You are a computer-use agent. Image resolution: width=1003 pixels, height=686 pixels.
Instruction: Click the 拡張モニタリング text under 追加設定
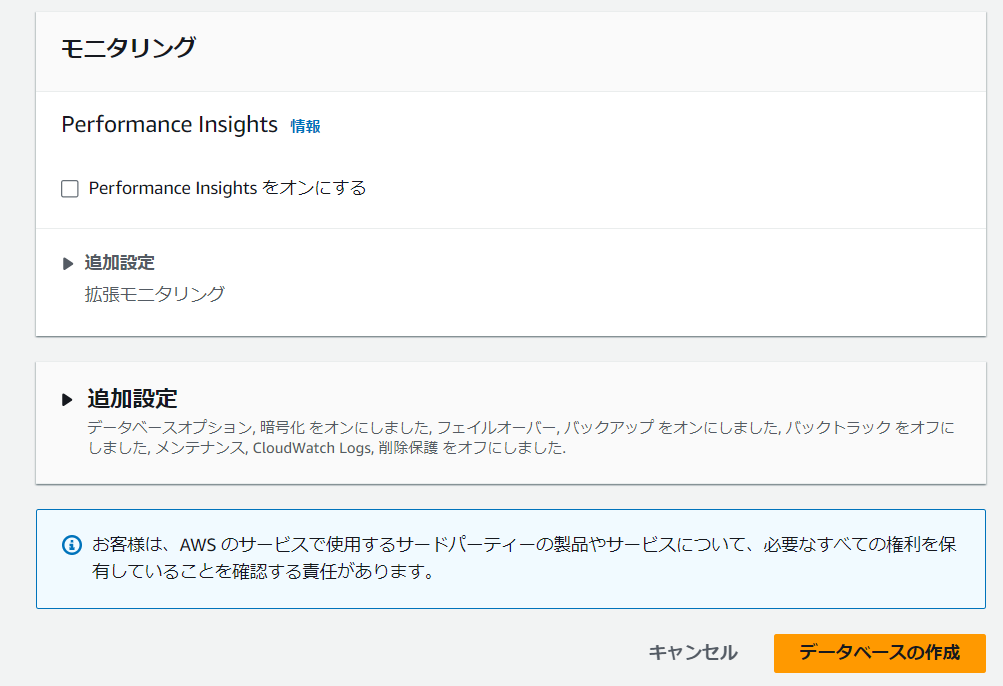coord(154,294)
